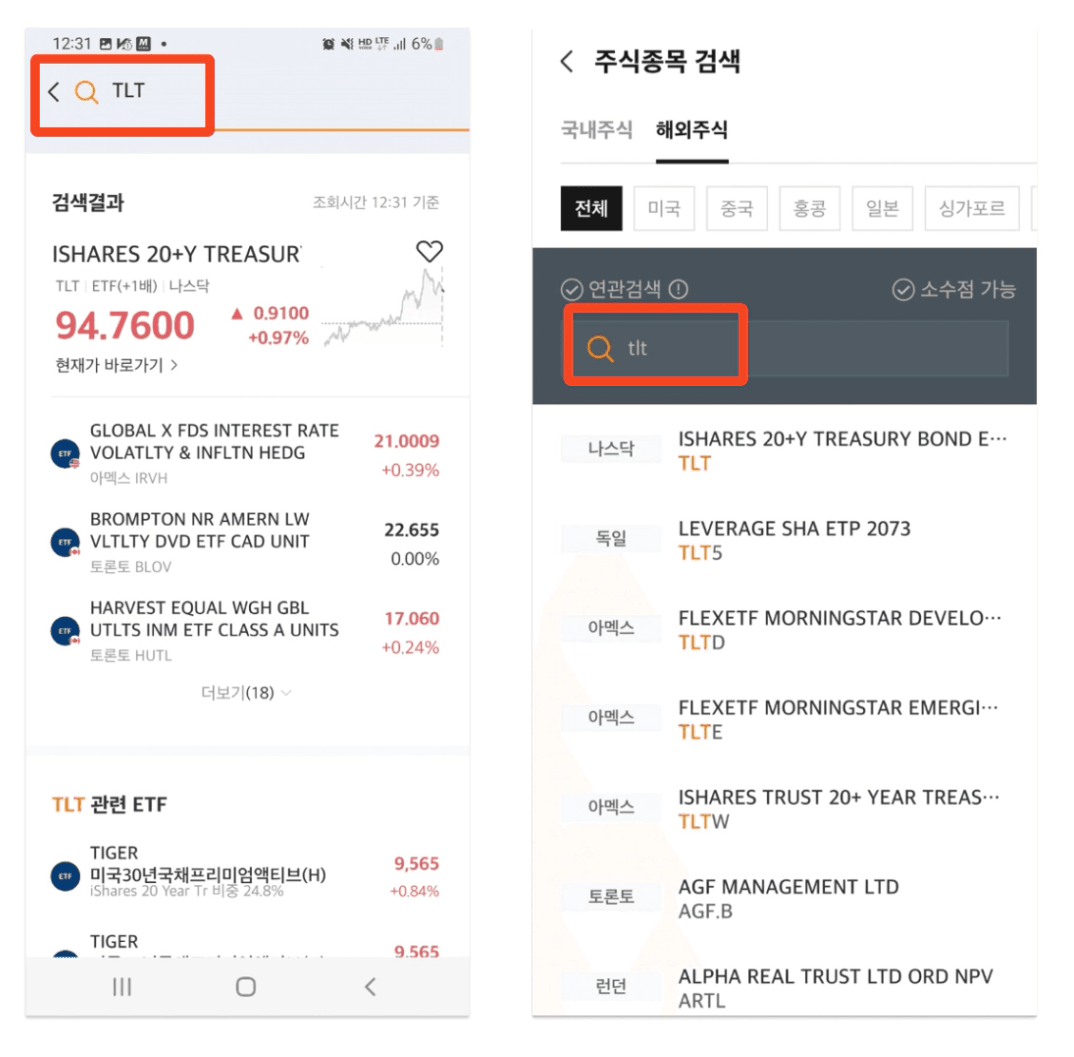Tap the tlt search input field
The image size is (1074, 1057).
point(790,348)
